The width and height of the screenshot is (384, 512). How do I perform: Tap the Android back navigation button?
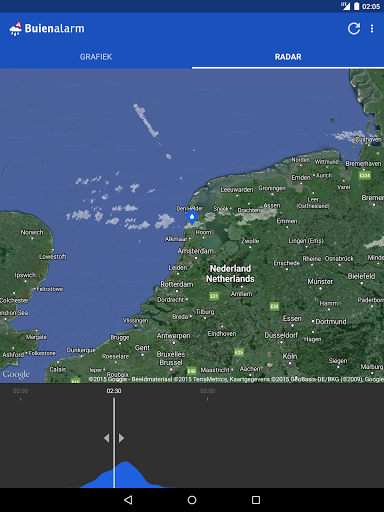coord(128,500)
